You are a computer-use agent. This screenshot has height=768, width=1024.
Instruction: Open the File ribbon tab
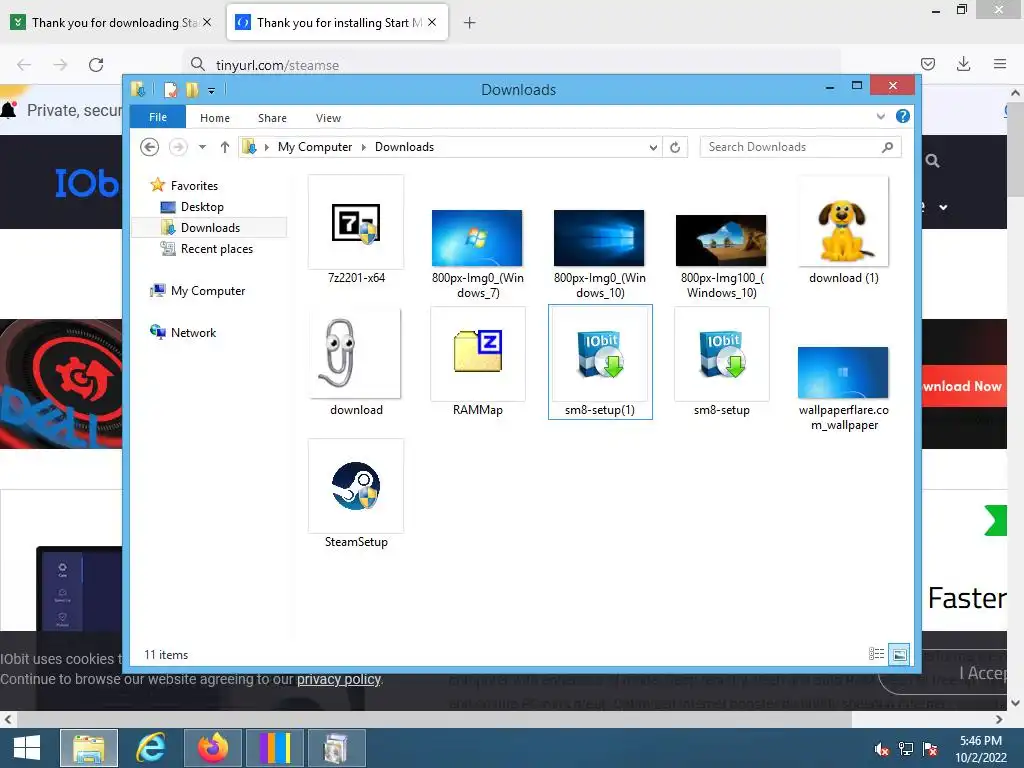coord(157,117)
